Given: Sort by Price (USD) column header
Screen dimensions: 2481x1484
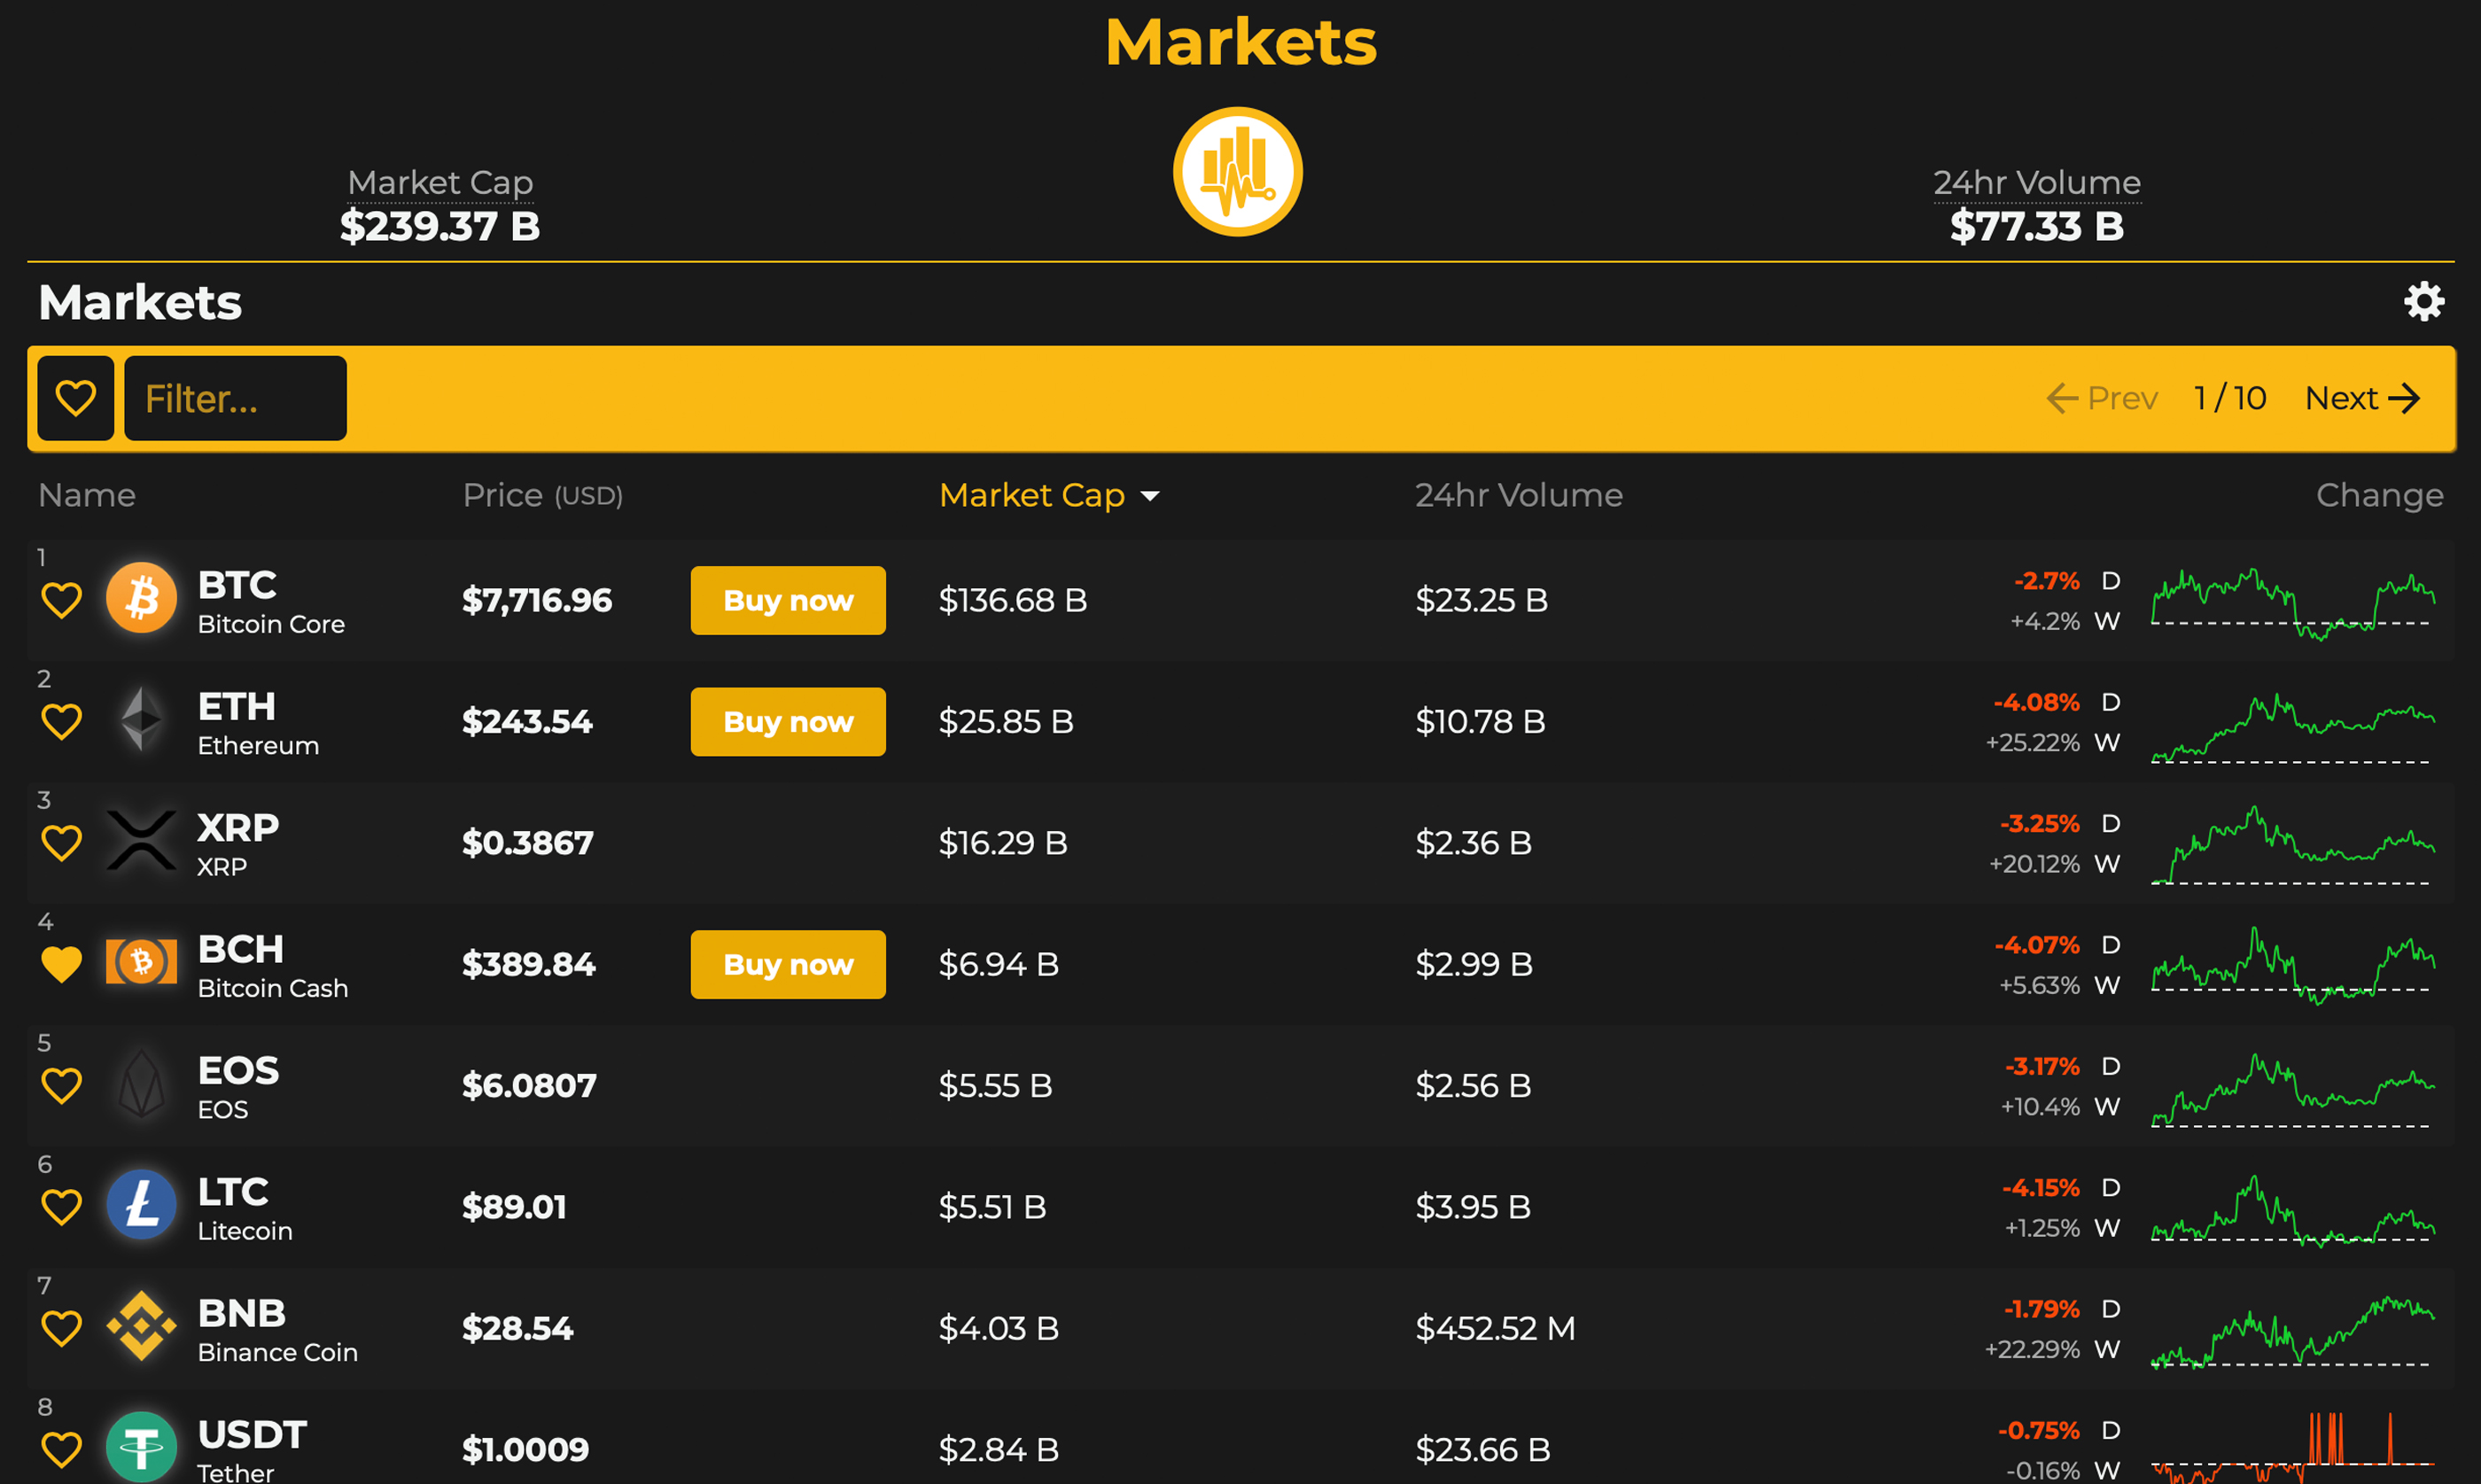Looking at the screenshot, I should 543,495.
